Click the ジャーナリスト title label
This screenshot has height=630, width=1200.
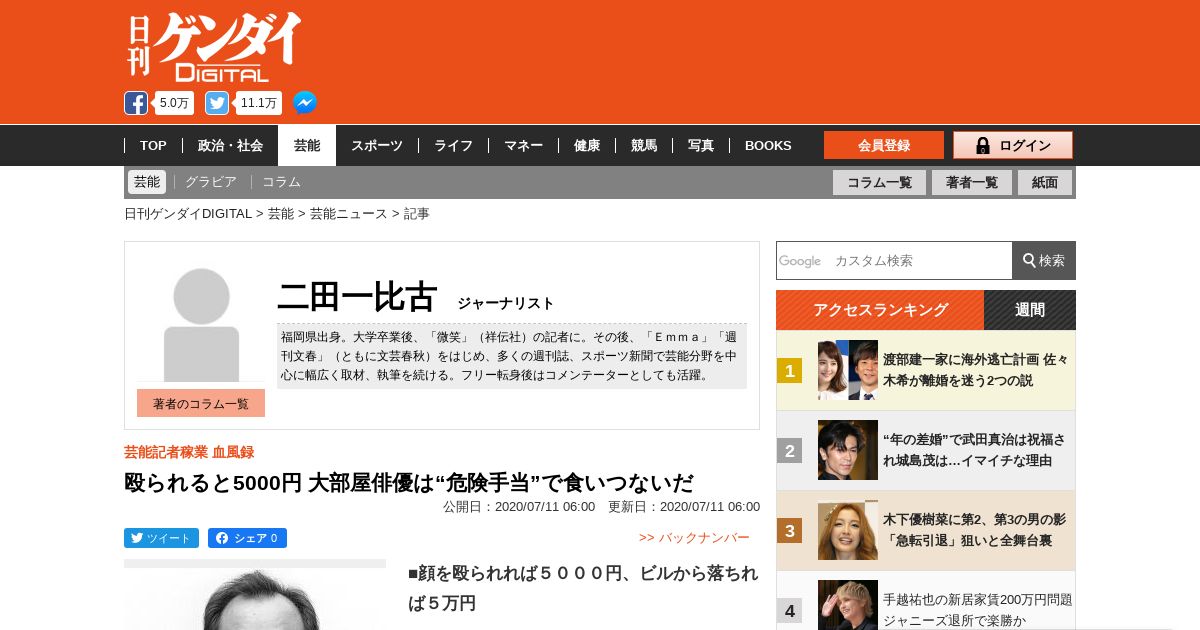506,303
